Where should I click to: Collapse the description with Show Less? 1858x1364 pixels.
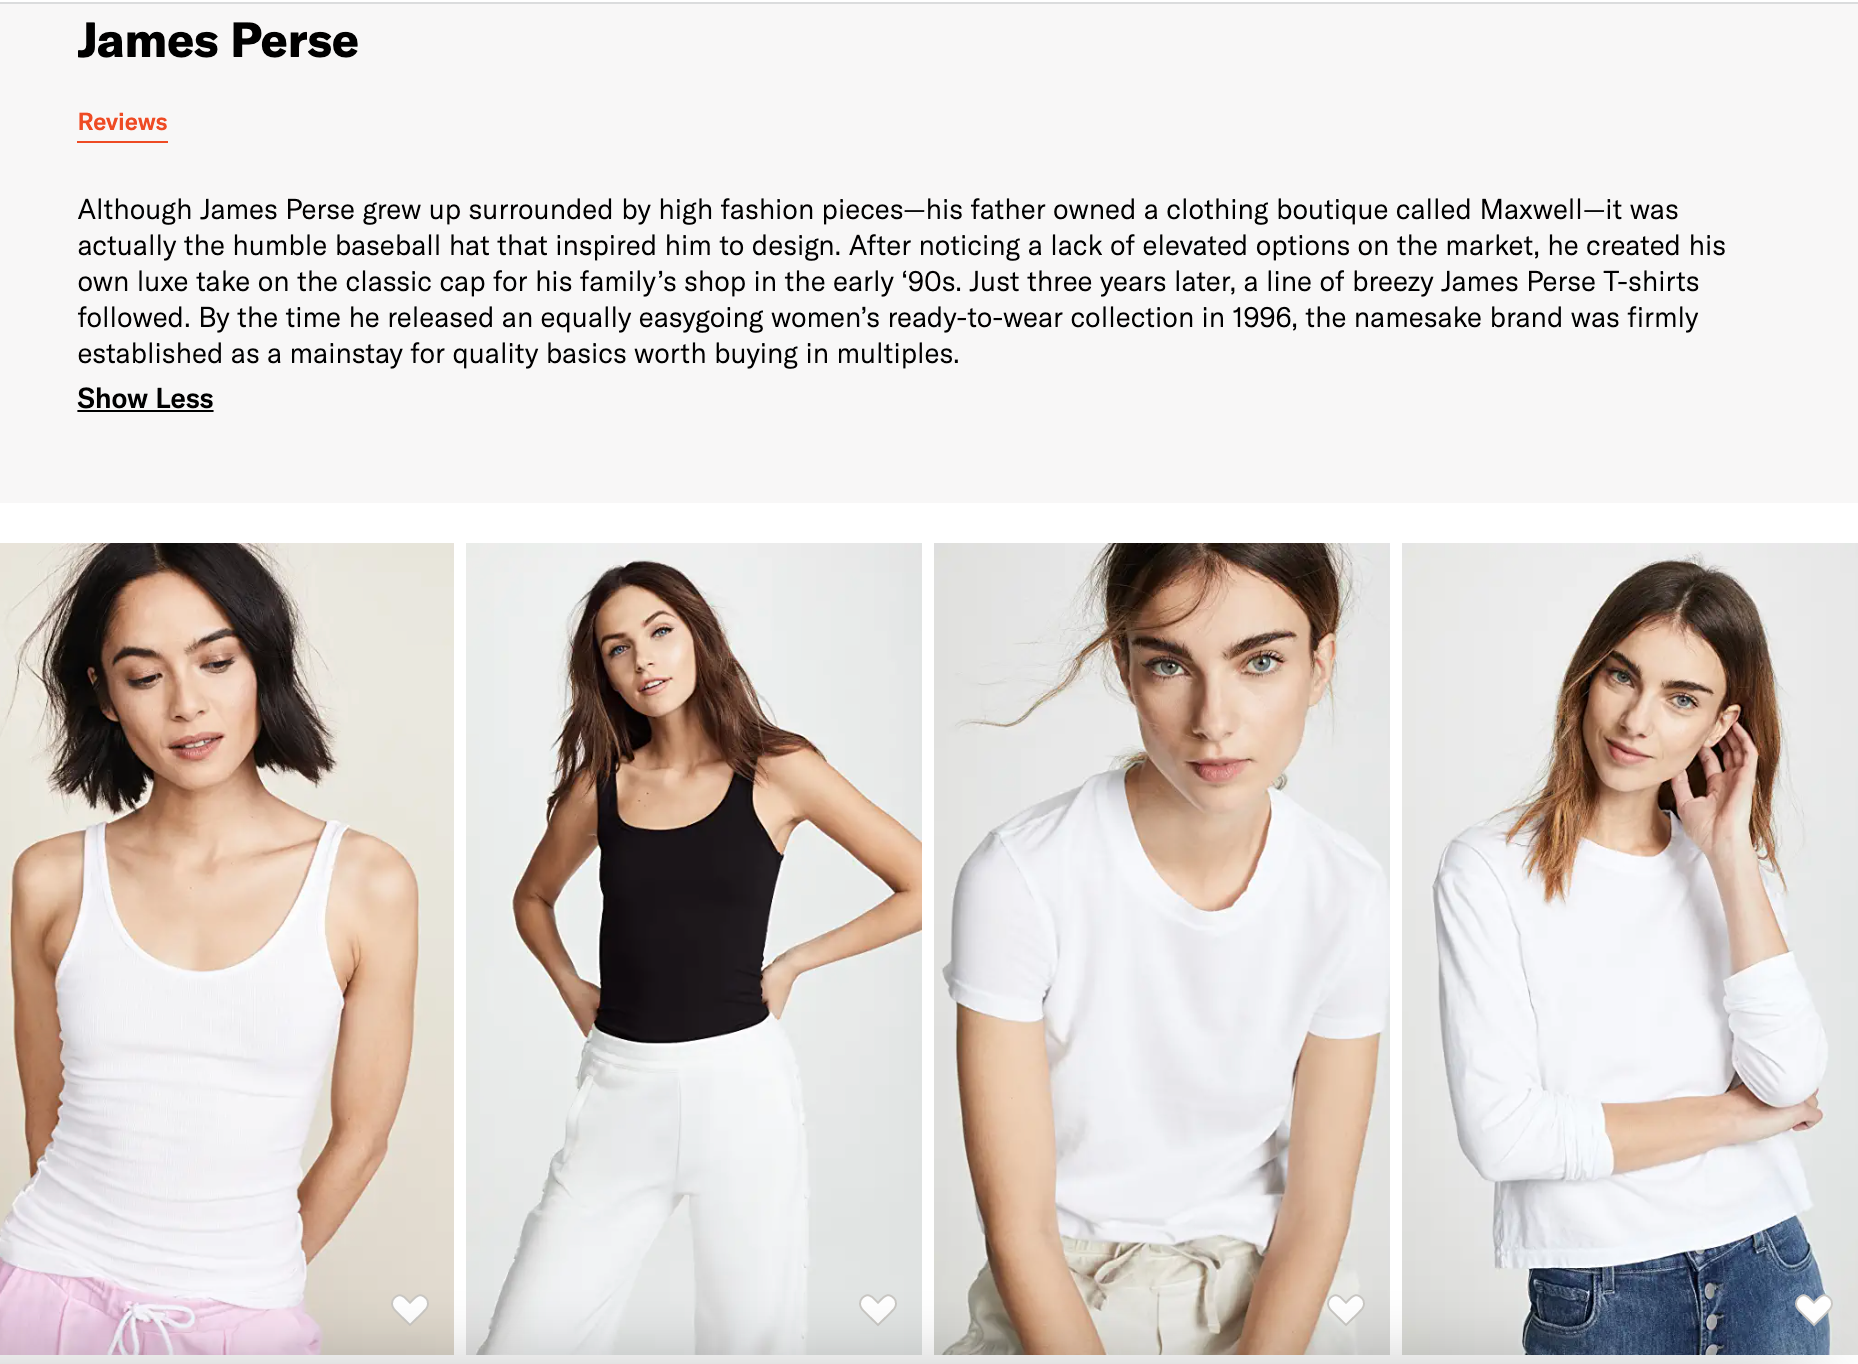pos(145,398)
